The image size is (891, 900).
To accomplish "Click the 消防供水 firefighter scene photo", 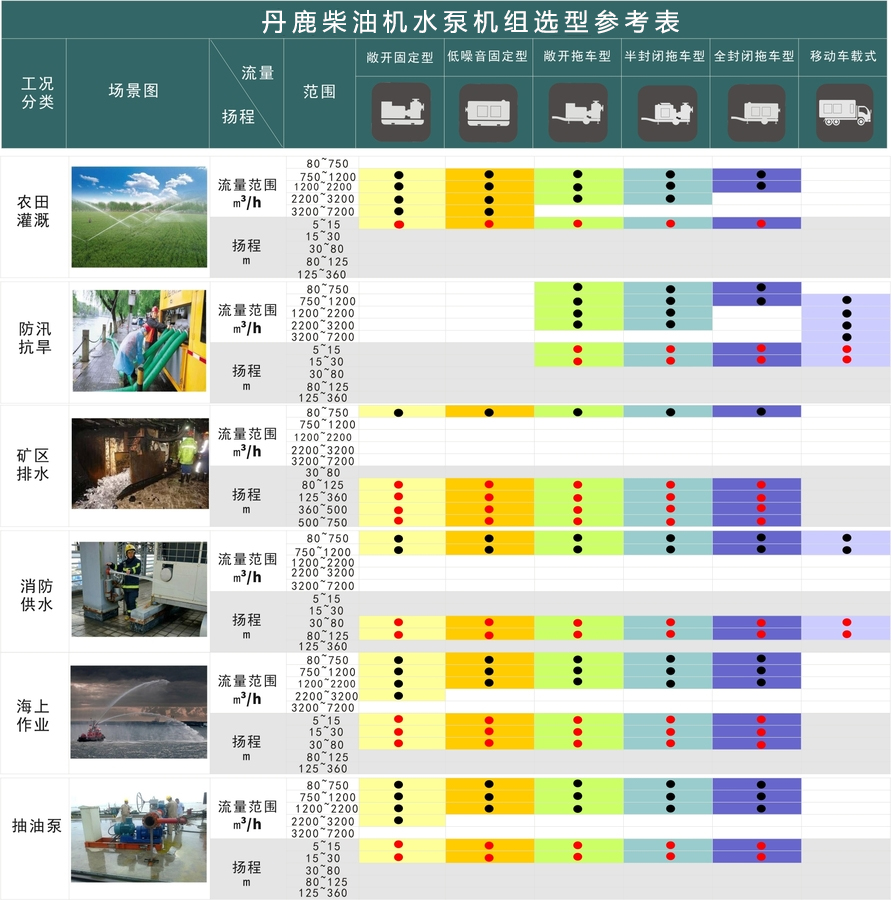I will point(139,589).
